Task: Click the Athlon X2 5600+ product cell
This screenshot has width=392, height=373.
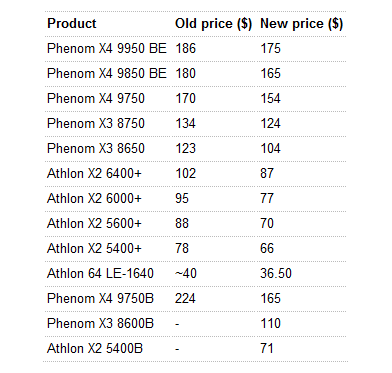Action: coord(94,224)
